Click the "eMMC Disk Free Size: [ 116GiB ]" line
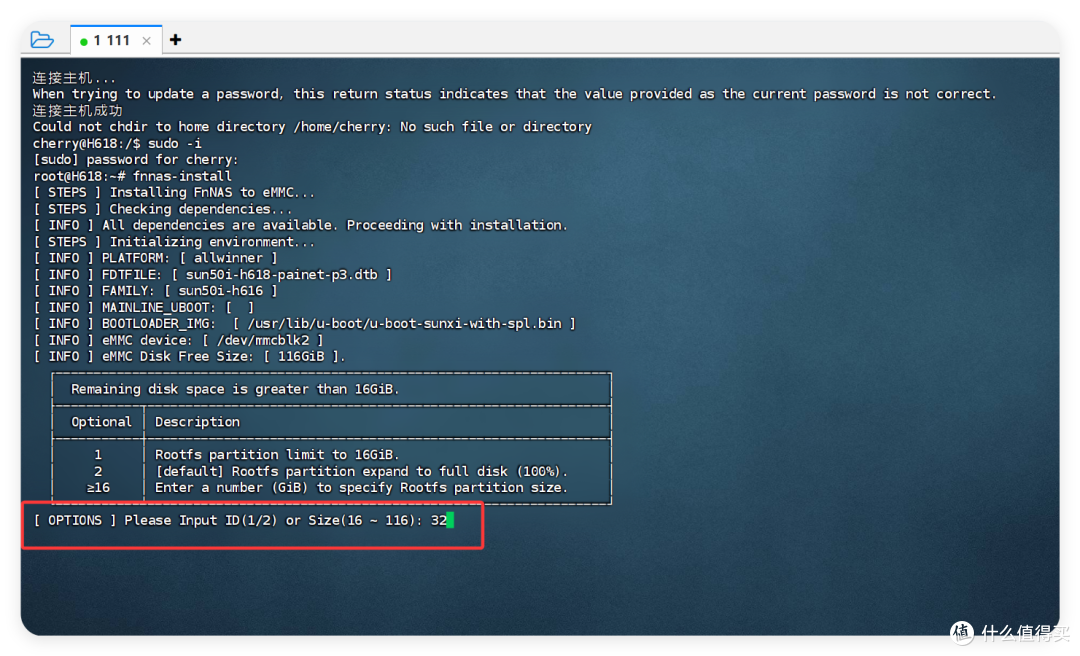Viewport: 1080px width, 656px height. (x=189, y=356)
